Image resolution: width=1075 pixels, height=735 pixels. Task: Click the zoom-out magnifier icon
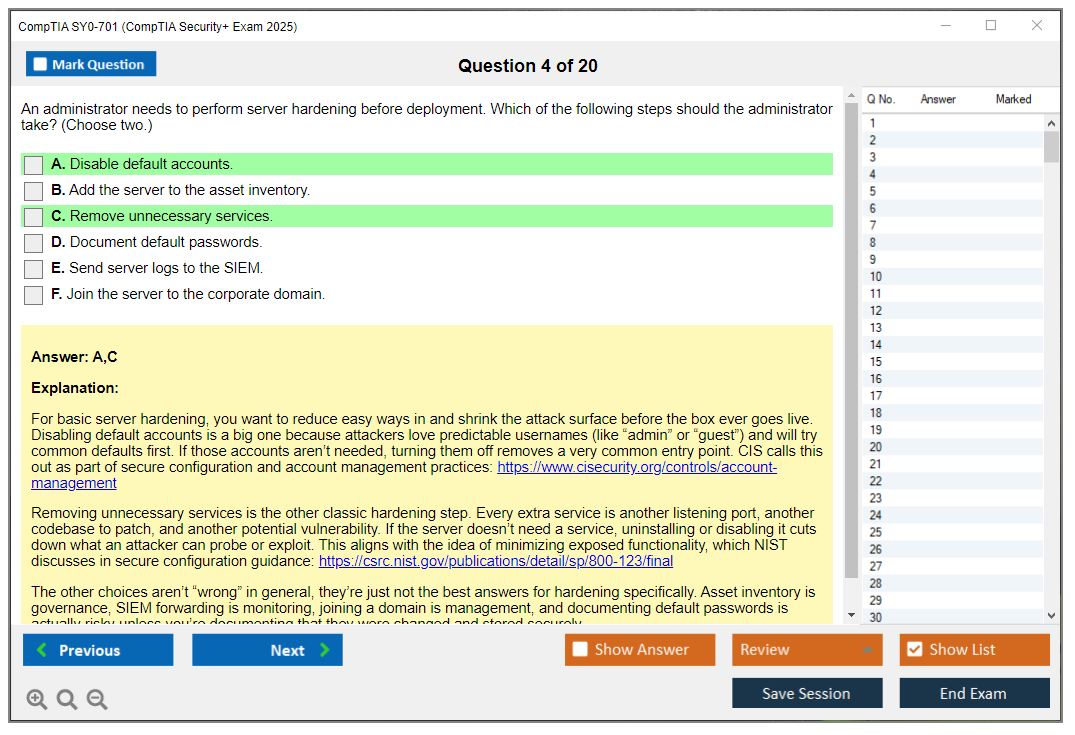97,699
